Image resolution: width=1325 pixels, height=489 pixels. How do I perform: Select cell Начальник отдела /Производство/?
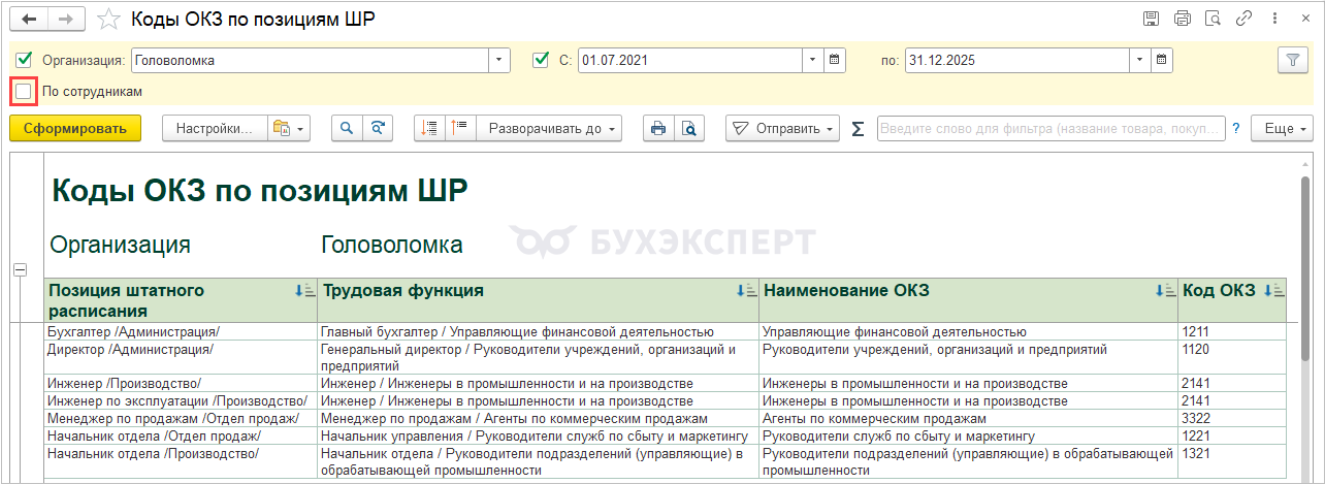(181, 462)
